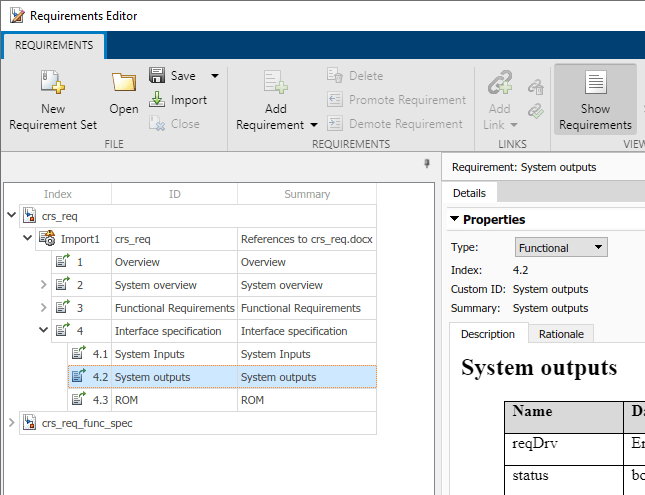Open a requirement set with Open folder icon
Image resolution: width=645 pixels, height=495 pixels.
pyautogui.click(x=124, y=84)
